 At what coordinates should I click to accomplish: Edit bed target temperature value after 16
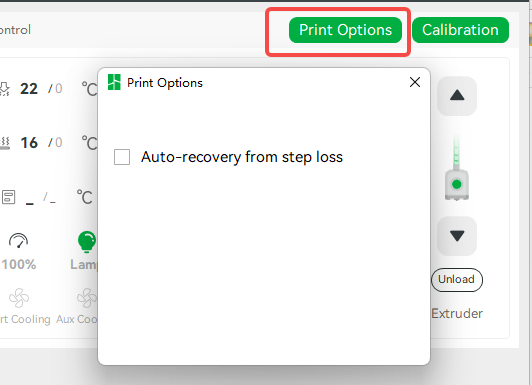pyautogui.click(x=59, y=142)
